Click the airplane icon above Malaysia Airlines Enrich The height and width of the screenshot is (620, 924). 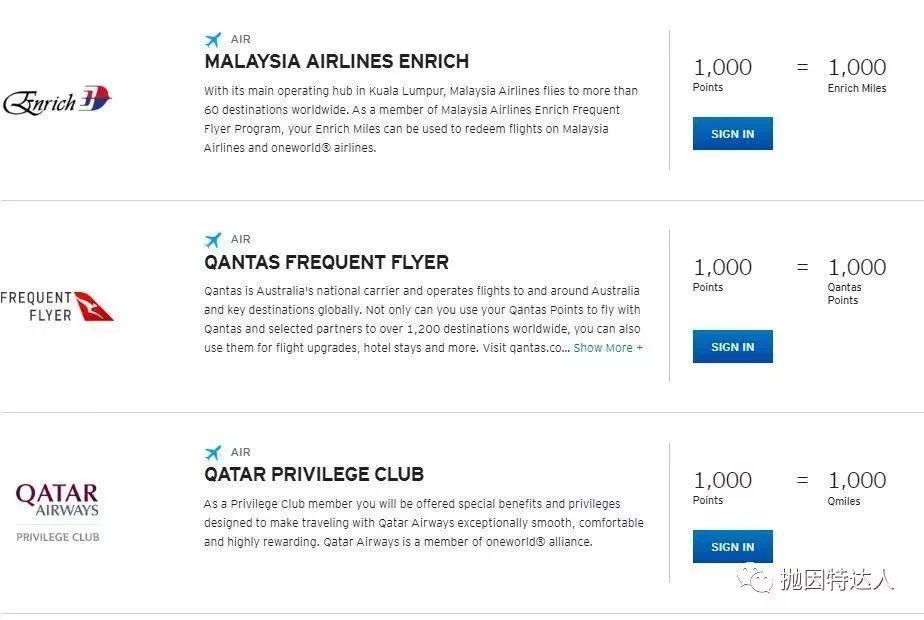[213, 39]
